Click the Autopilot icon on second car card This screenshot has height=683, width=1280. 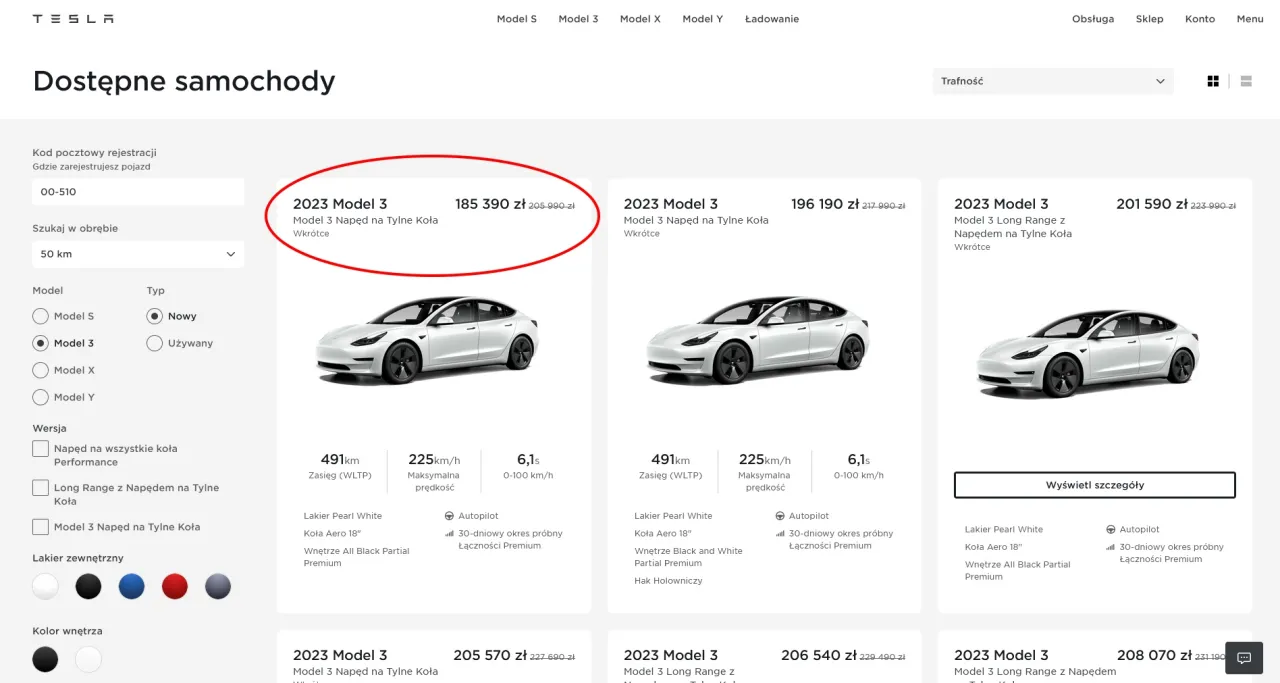782,515
